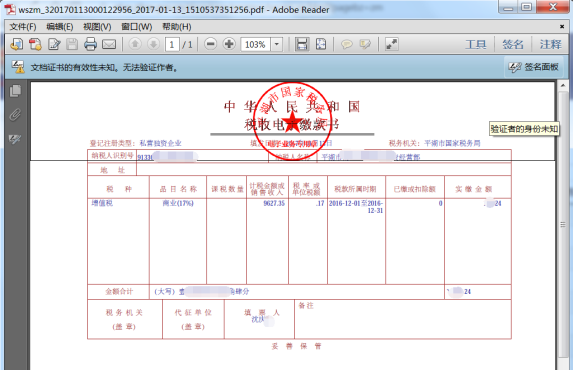Click the Save floppy disk icon
This screenshot has height=371, width=574.
[x=72, y=44]
